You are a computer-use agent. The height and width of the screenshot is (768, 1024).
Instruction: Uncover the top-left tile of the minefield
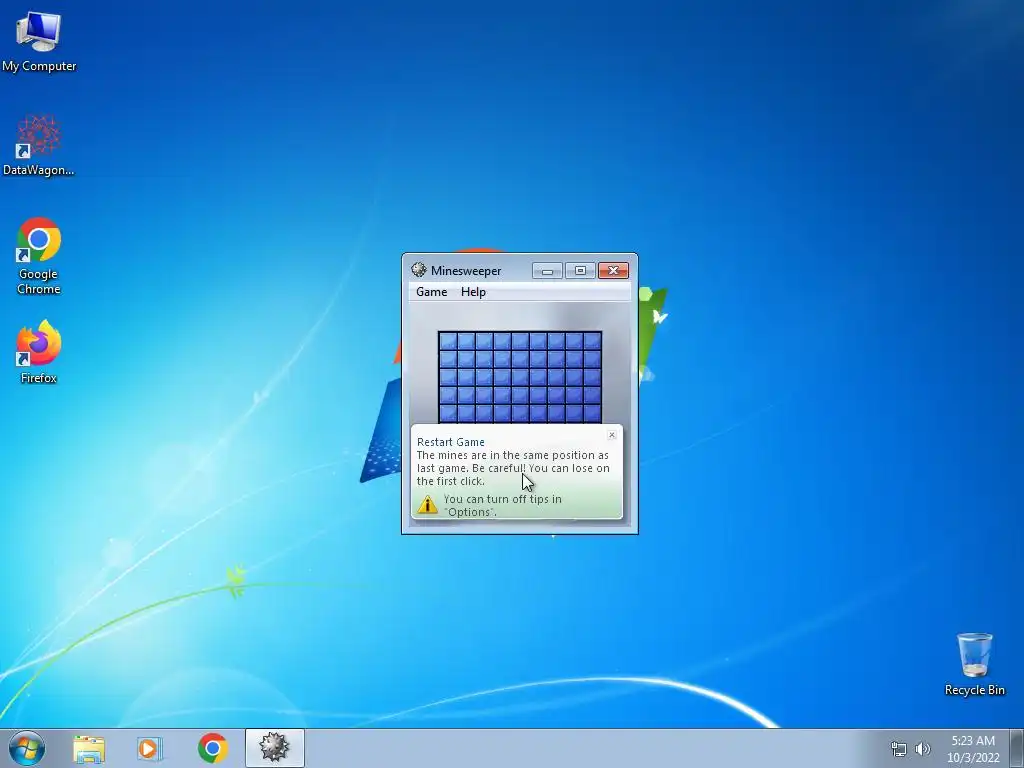(448, 341)
